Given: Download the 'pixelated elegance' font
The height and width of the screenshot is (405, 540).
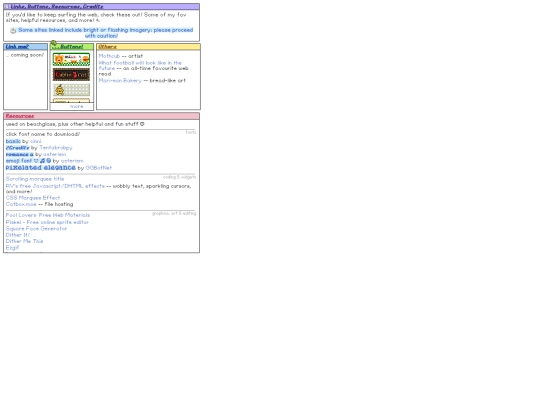Looking at the screenshot, I should (40, 168).
